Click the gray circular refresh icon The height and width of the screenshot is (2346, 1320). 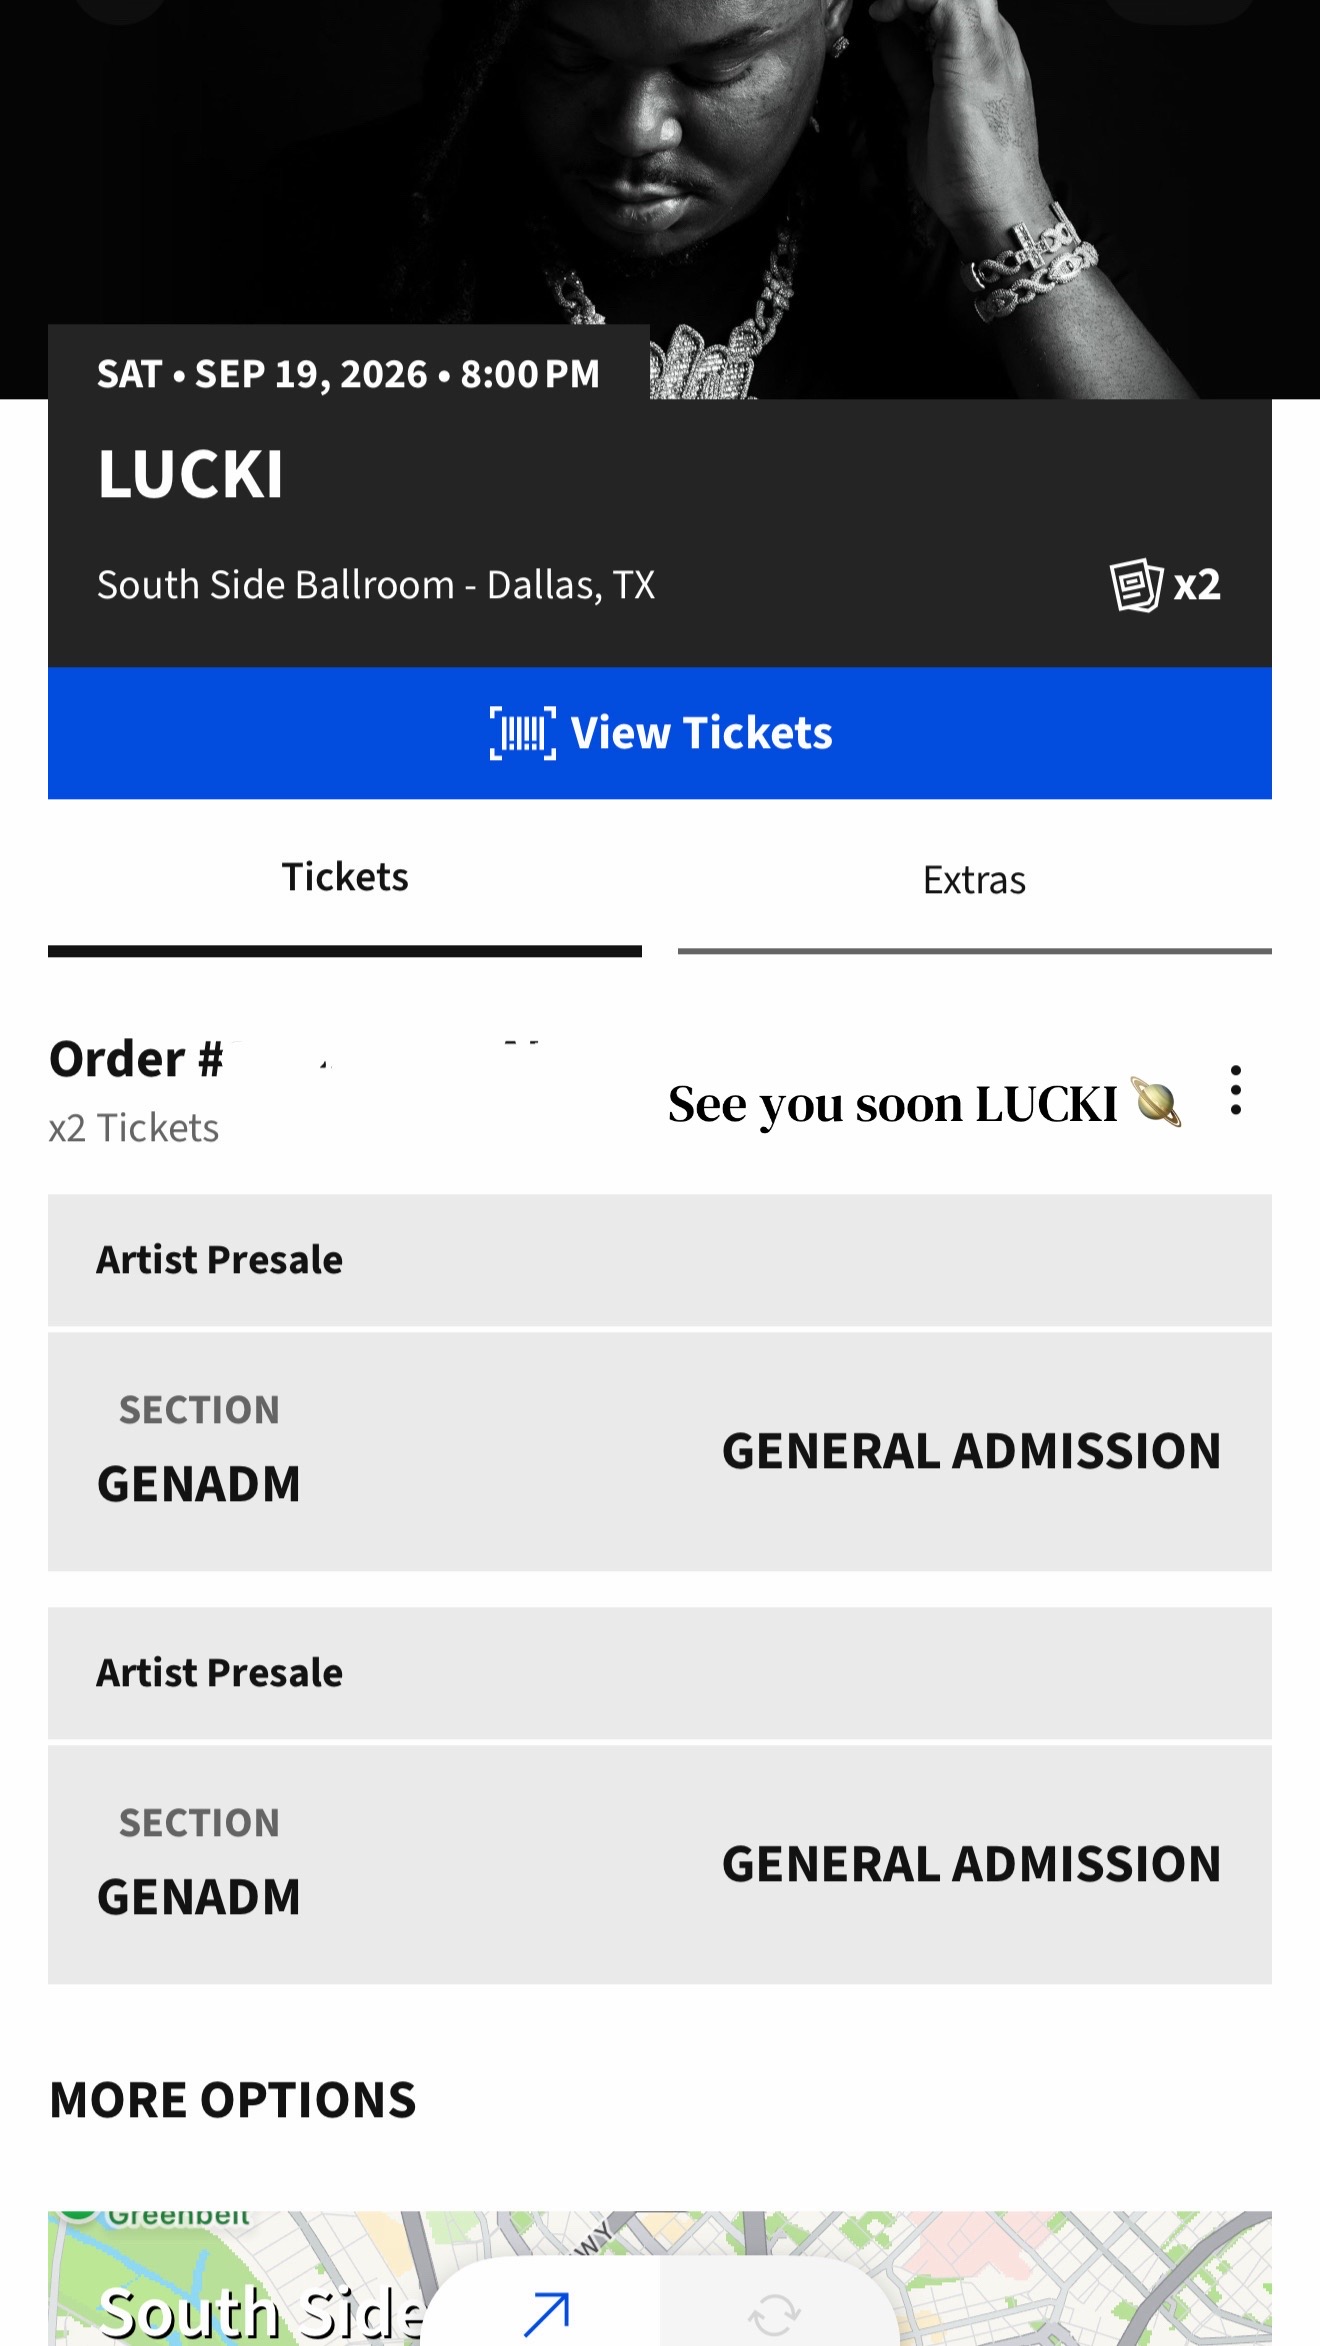coord(774,2314)
